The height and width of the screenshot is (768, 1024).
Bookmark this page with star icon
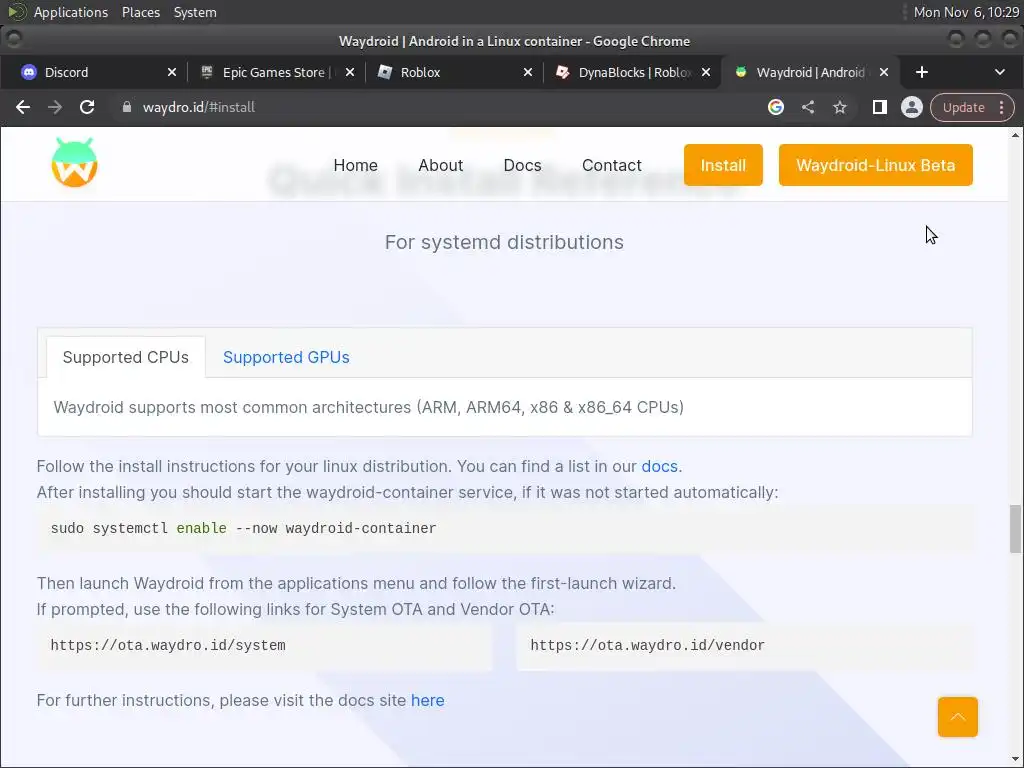point(840,107)
